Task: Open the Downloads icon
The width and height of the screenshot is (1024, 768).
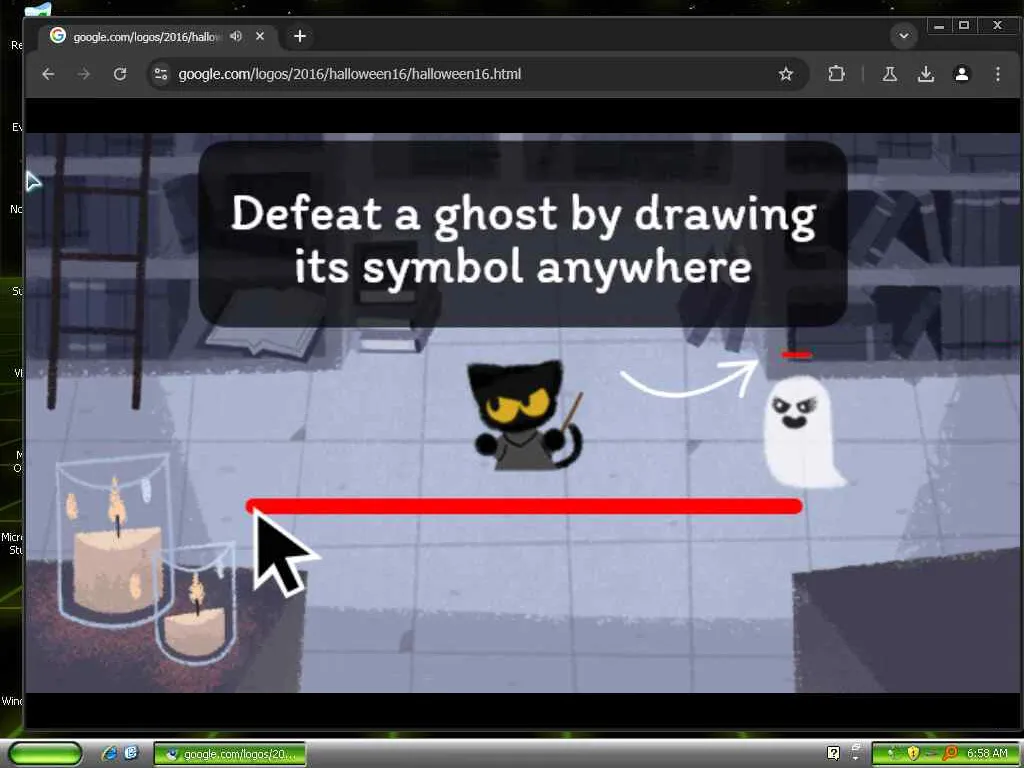Action: point(925,74)
